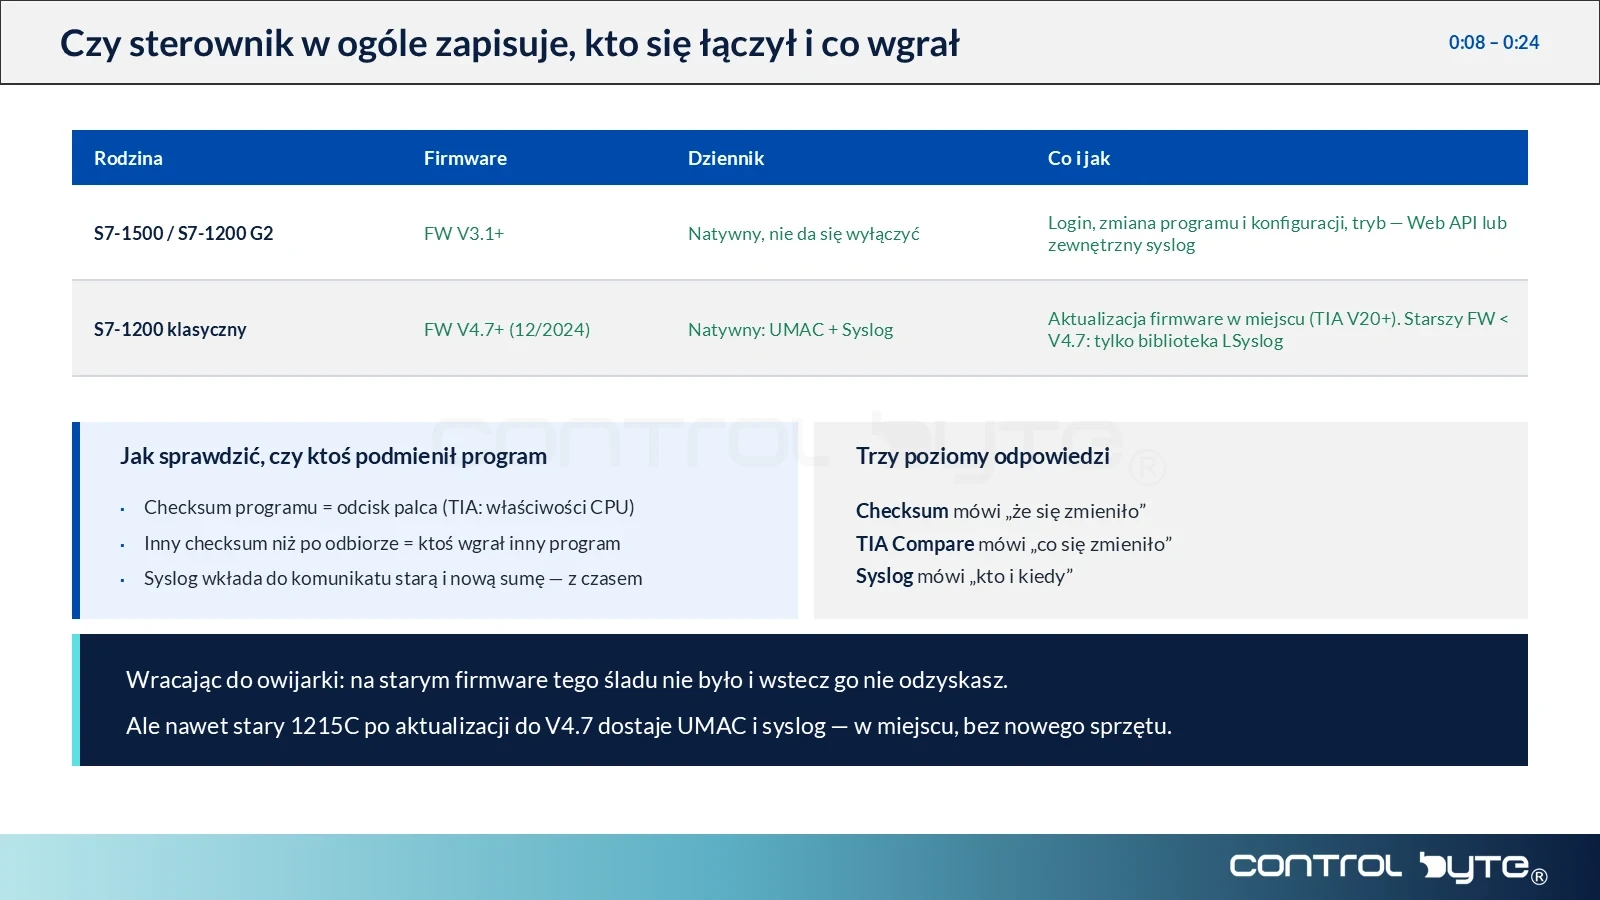
Task: Click the Control Byte logo in footer
Action: pyautogui.click(x=1389, y=867)
